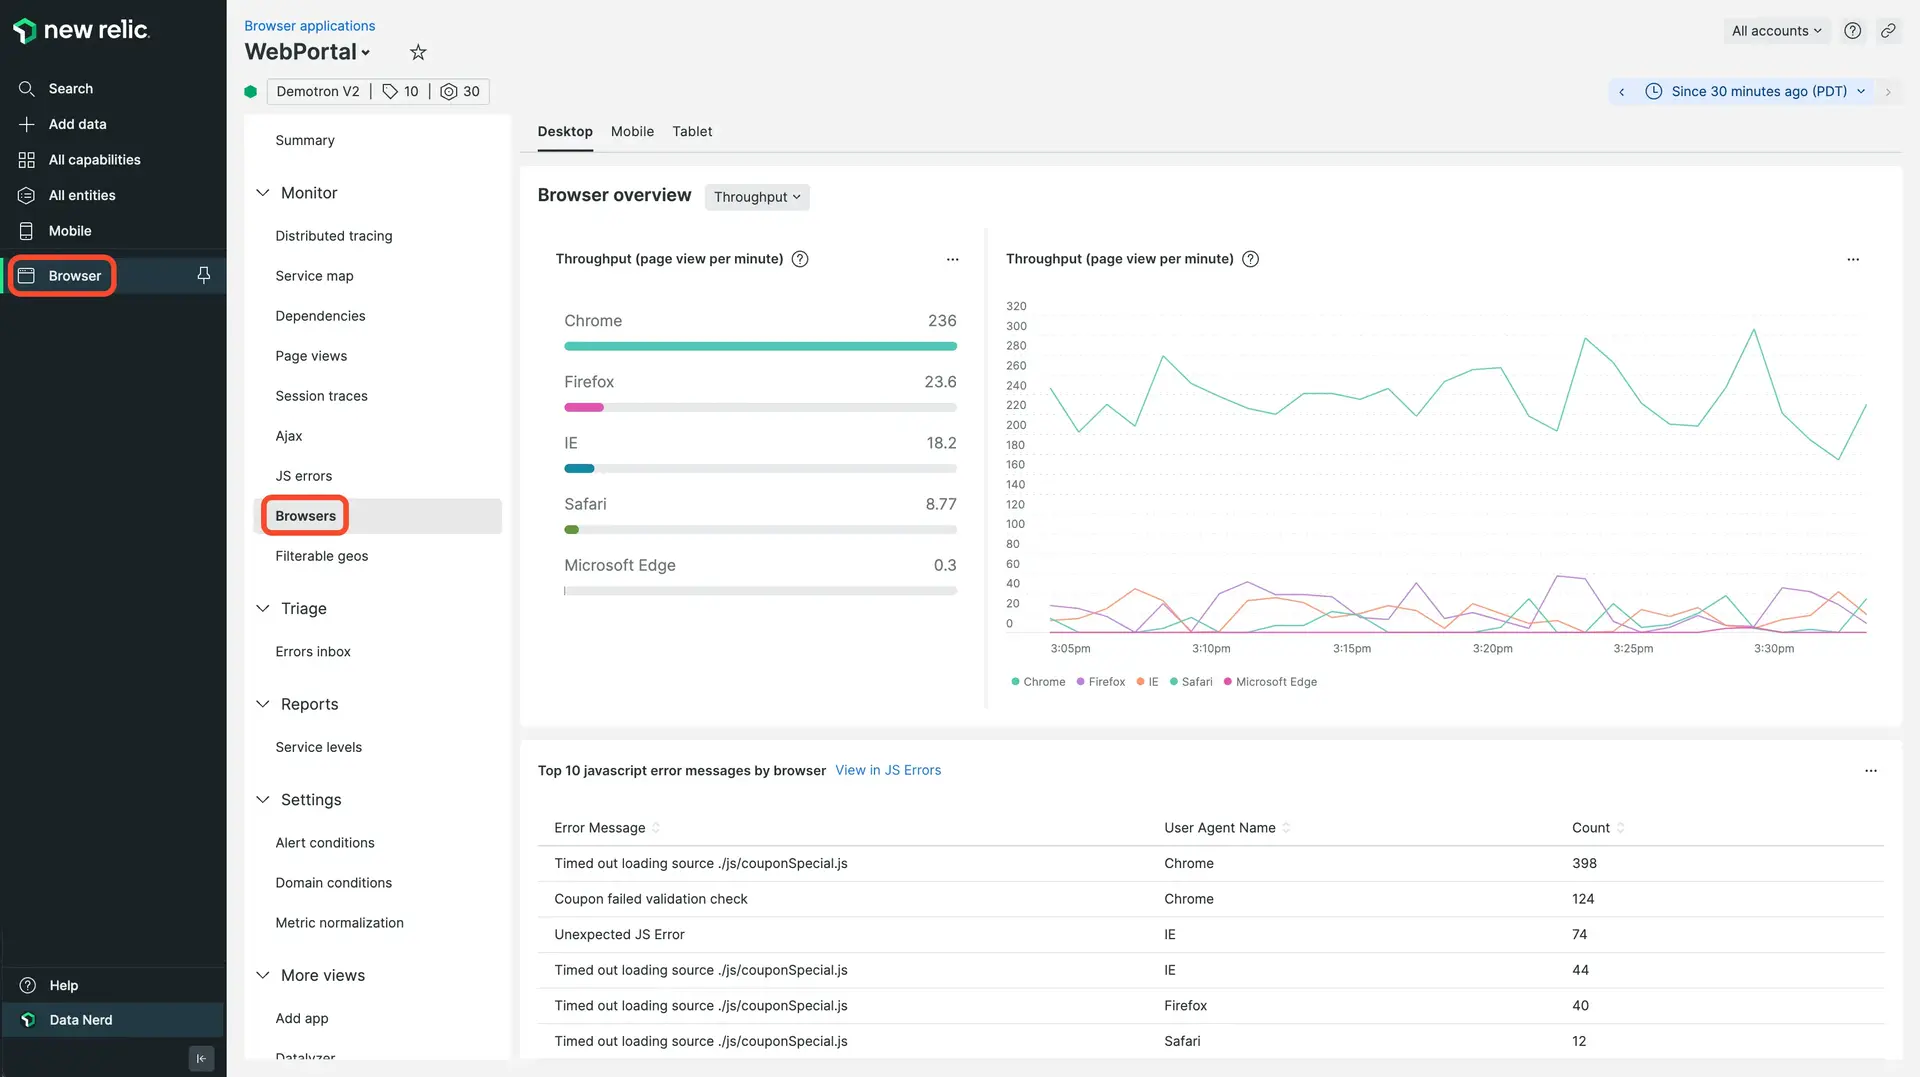
Task: Click View in JS Errors link
Action: pyautogui.click(x=888, y=770)
